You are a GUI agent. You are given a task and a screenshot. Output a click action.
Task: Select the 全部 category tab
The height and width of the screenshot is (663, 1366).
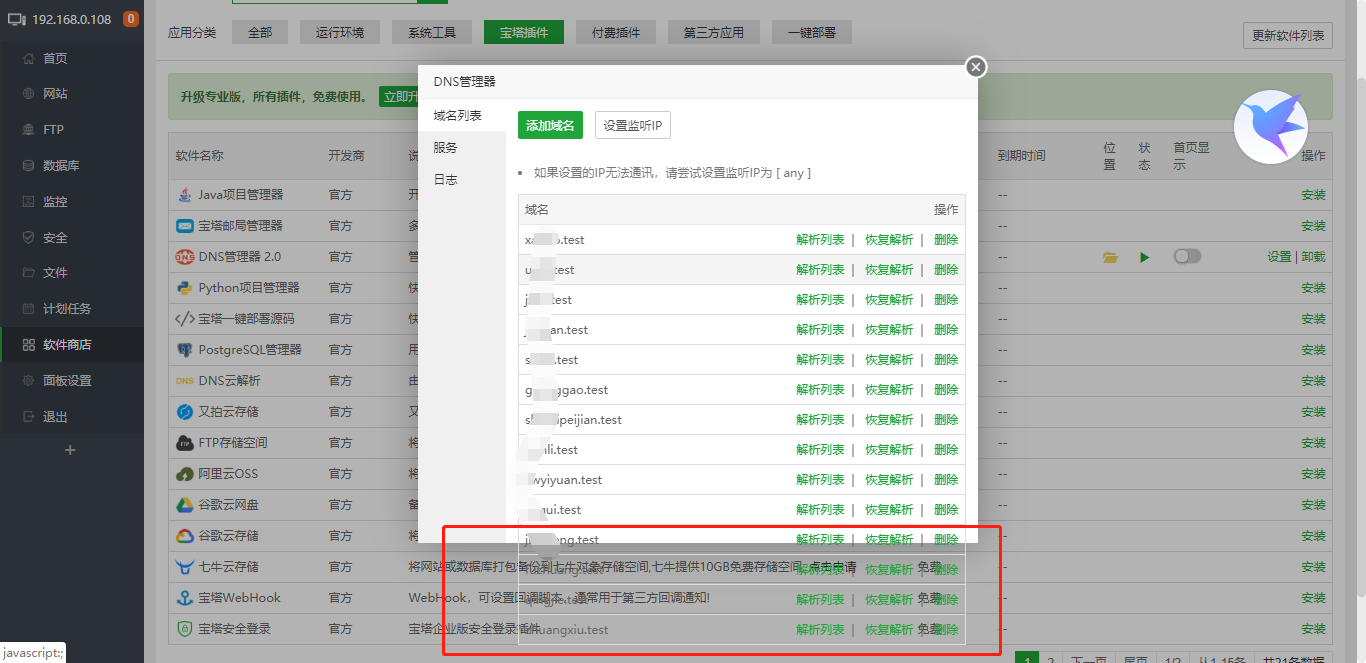[x=260, y=32]
